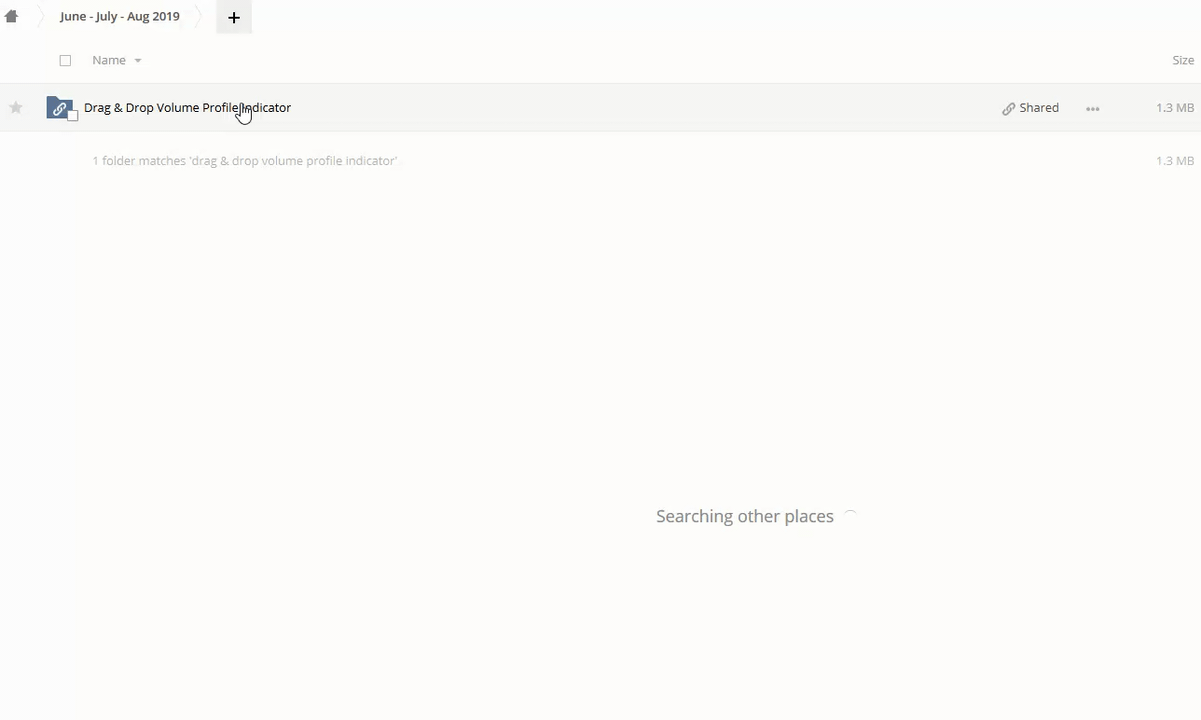Click the chain link icon beside Shared
The image size is (1201, 720).
click(x=1008, y=108)
